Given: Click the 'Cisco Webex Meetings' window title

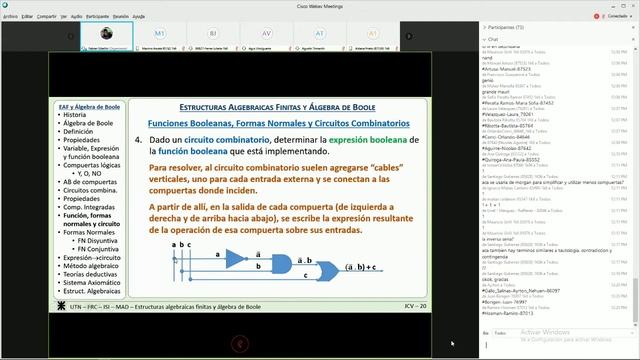Looking at the screenshot, I should coord(320,6).
